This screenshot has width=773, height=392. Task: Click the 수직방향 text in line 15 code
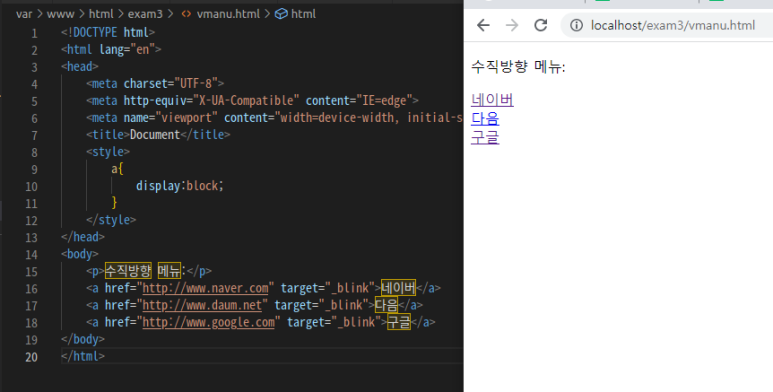click(x=128, y=271)
